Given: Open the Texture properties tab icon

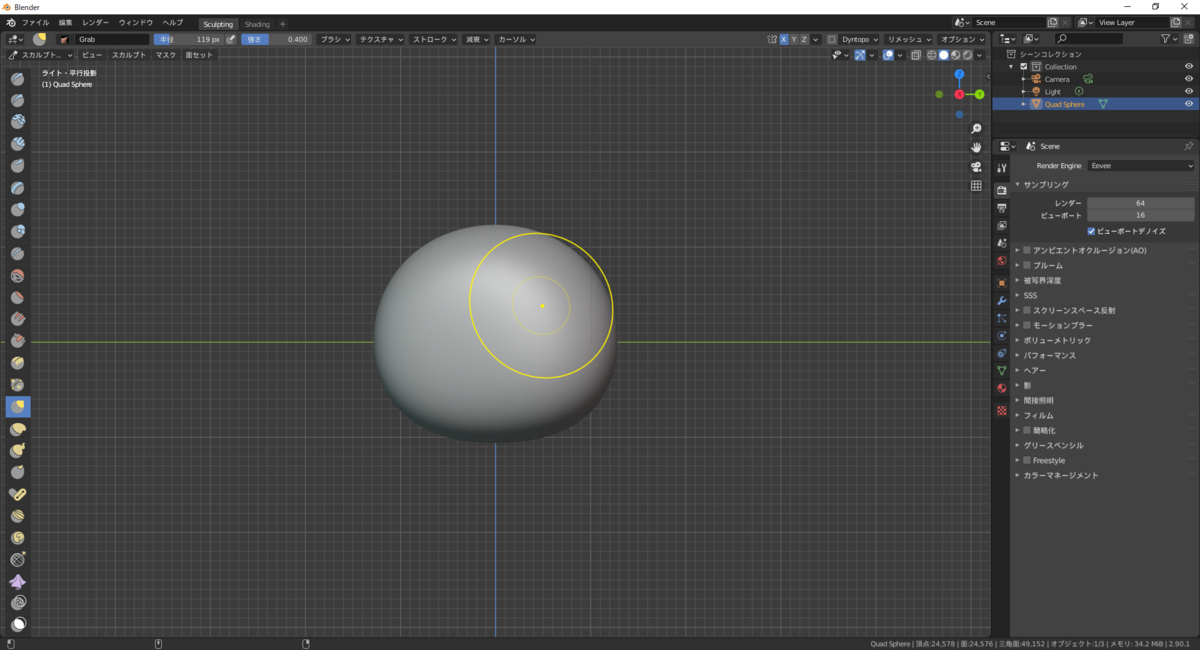Looking at the screenshot, I should coord(1001,410).
